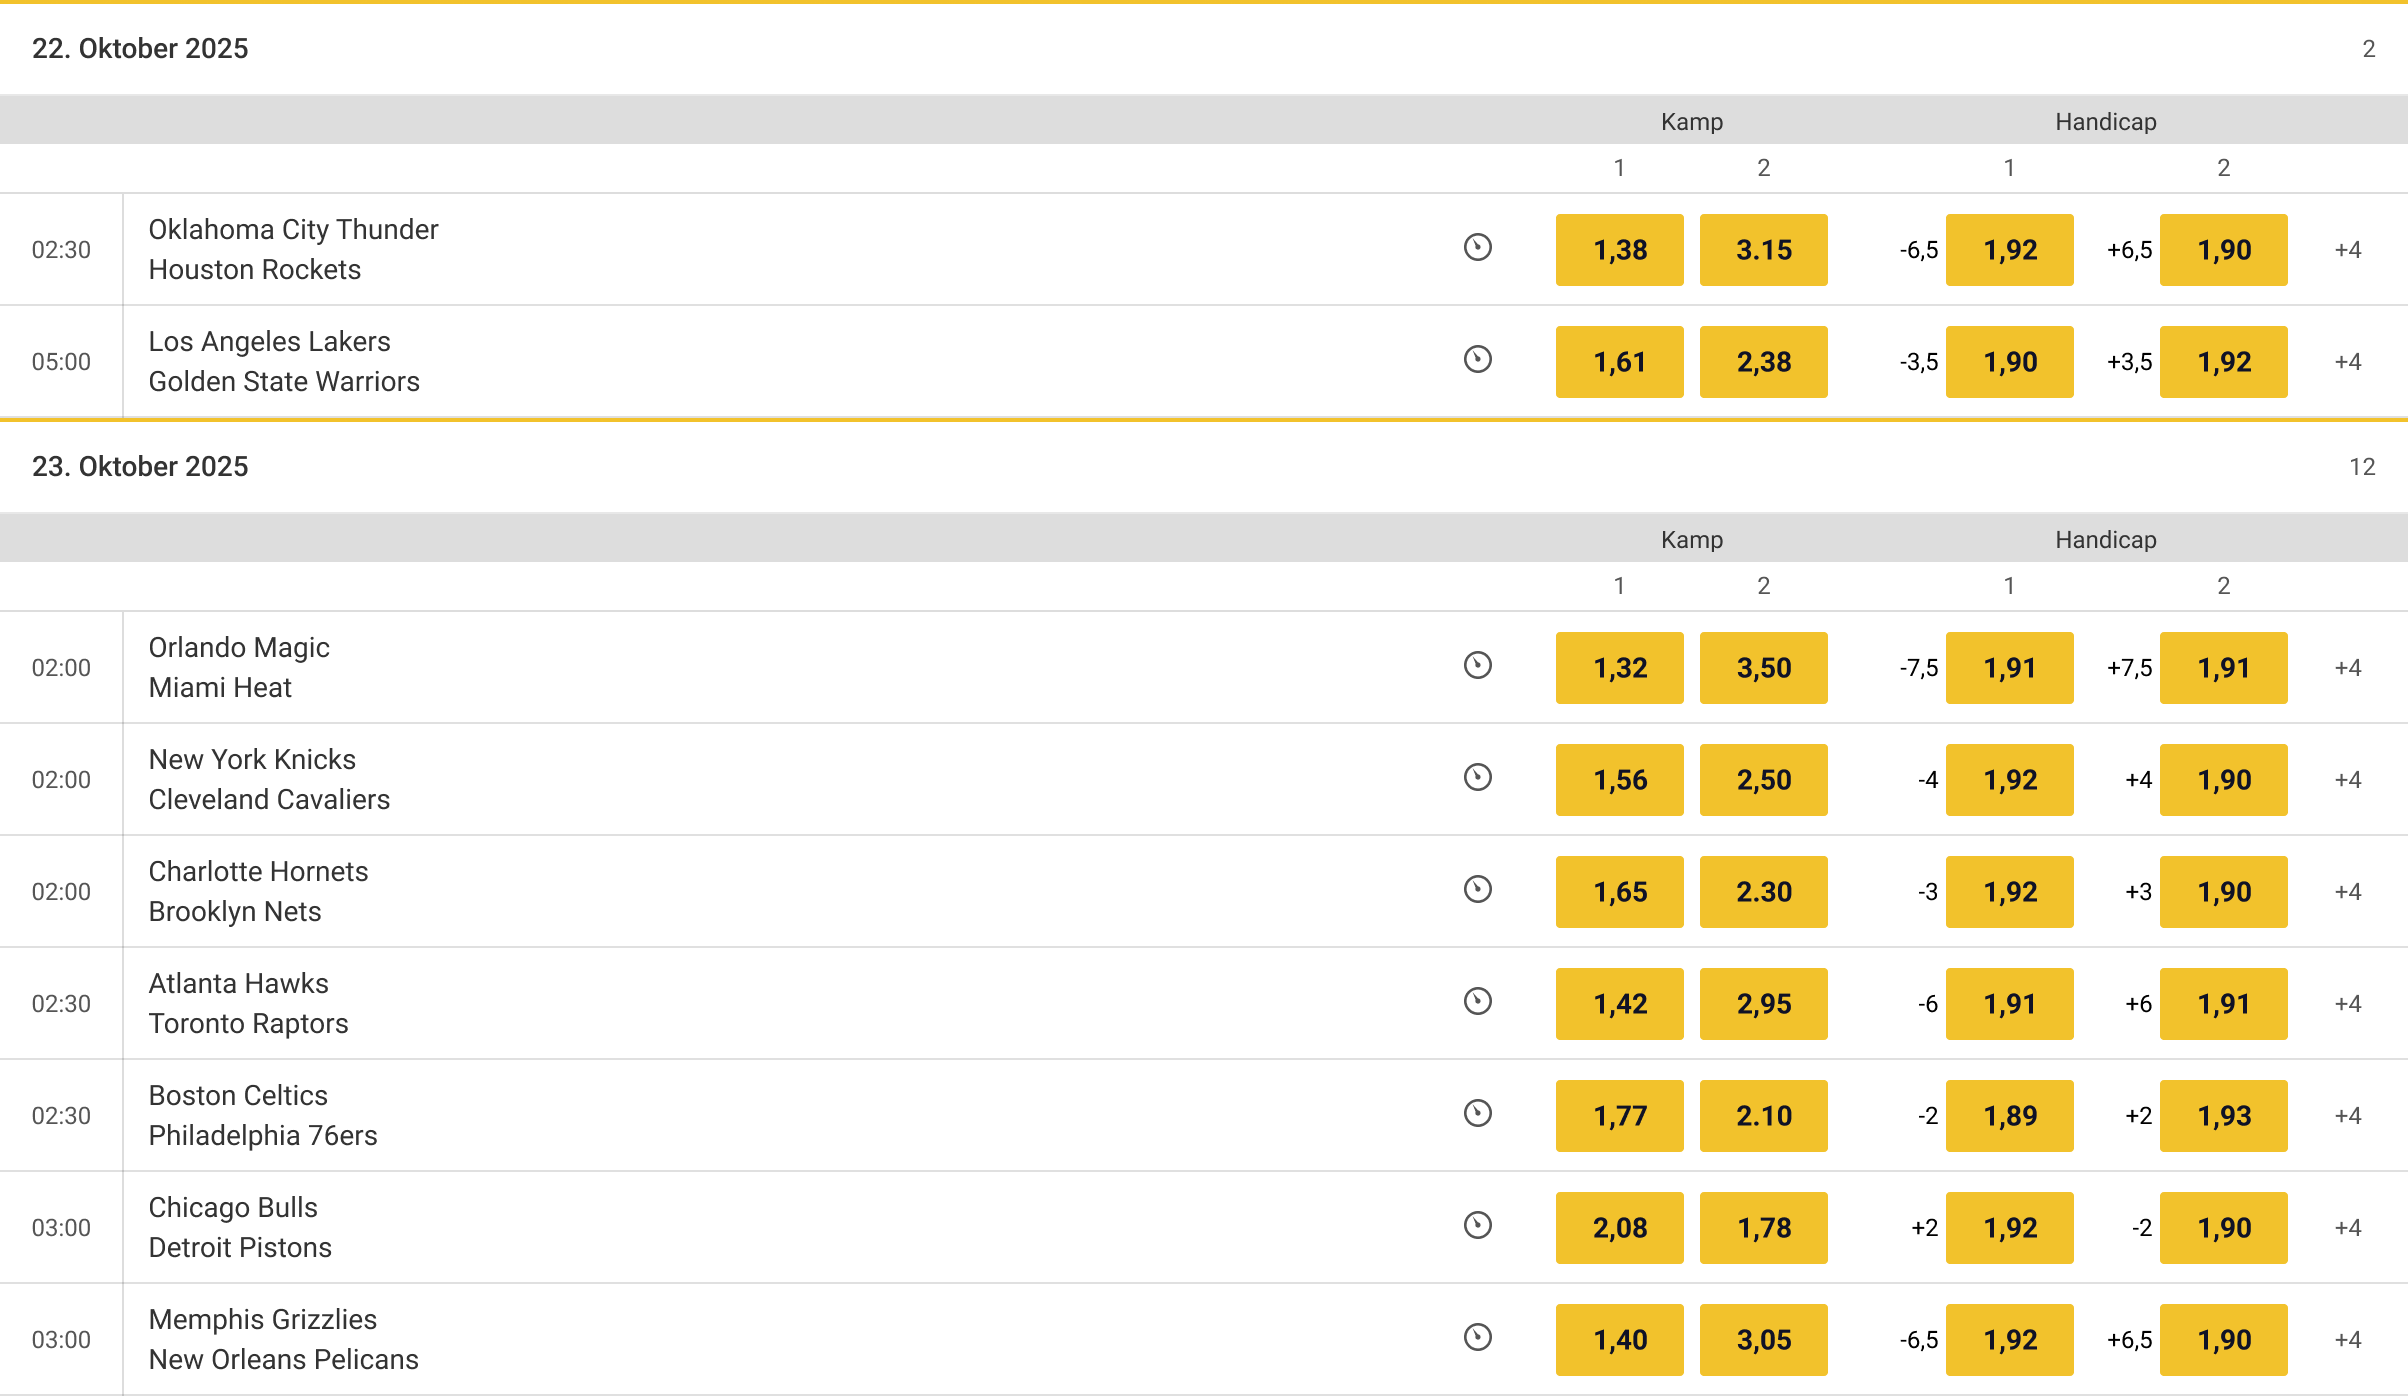The height and width of the screenshot is (1396, 2408).
Task: Click clock icon for Bulls vs Pistons
Action: [x=1477, y=1226]
